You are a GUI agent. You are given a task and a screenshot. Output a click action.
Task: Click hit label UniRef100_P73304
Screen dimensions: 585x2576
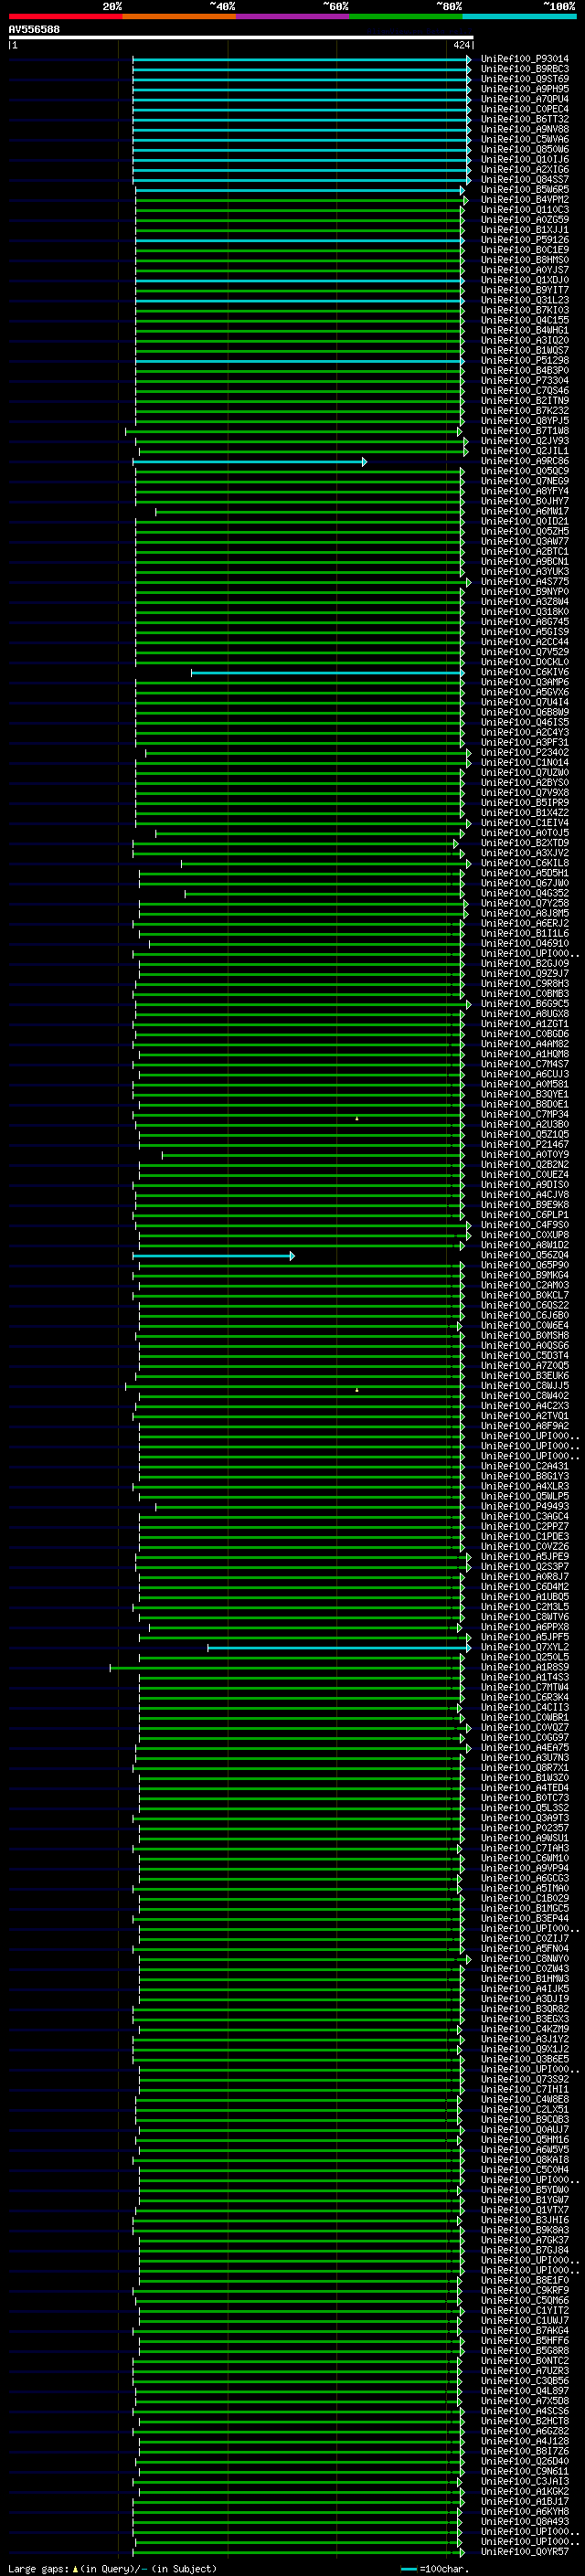pos(525,381)
